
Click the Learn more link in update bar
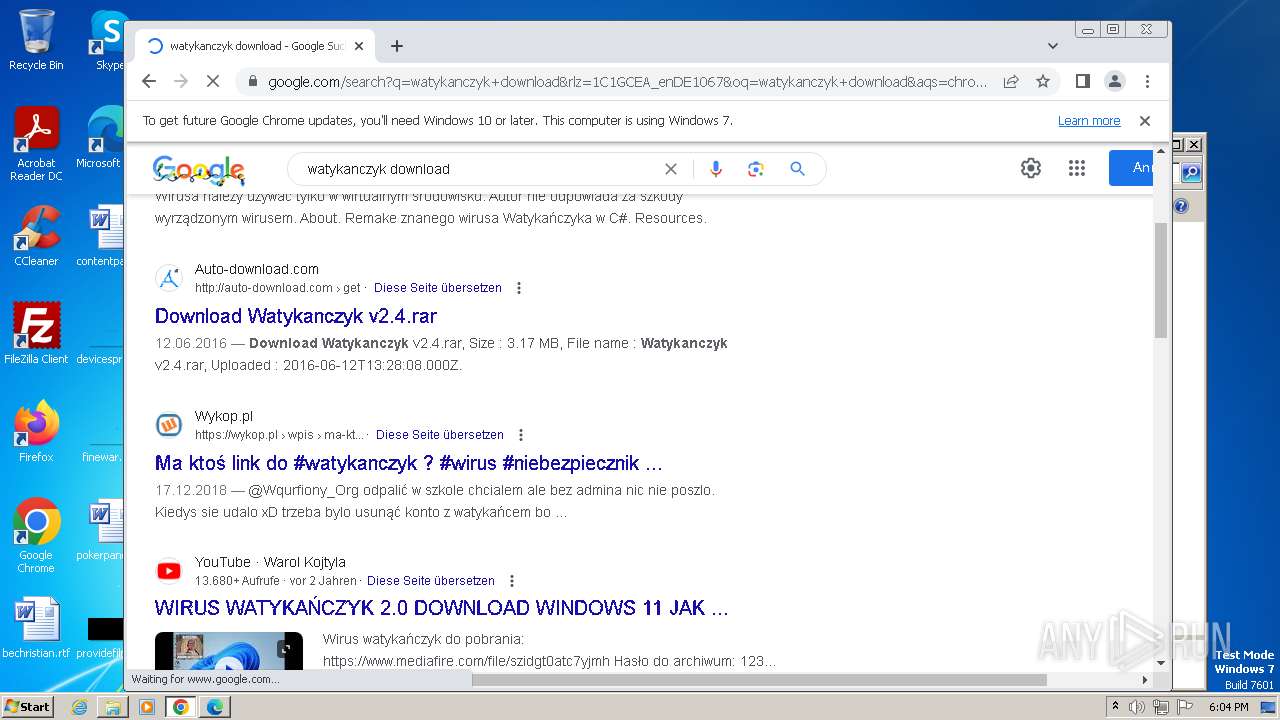point(1089,121)
